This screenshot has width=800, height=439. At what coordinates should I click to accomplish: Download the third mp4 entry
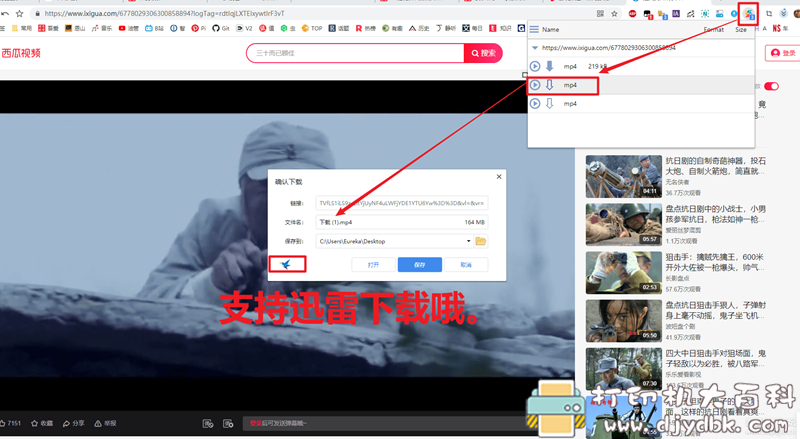click(x=549, y=104)
